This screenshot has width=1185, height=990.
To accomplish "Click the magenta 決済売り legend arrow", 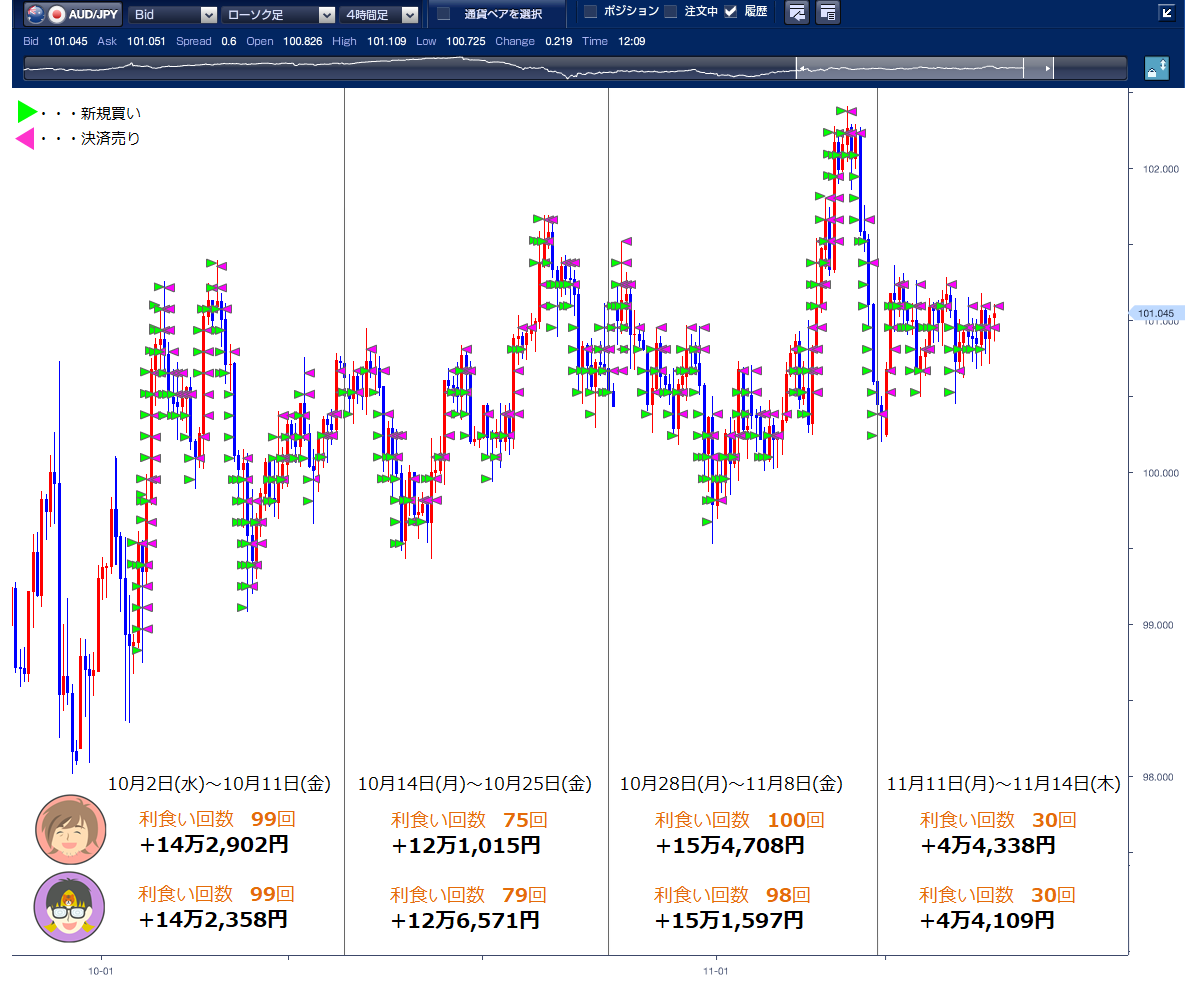I will [x=25, y=138].
